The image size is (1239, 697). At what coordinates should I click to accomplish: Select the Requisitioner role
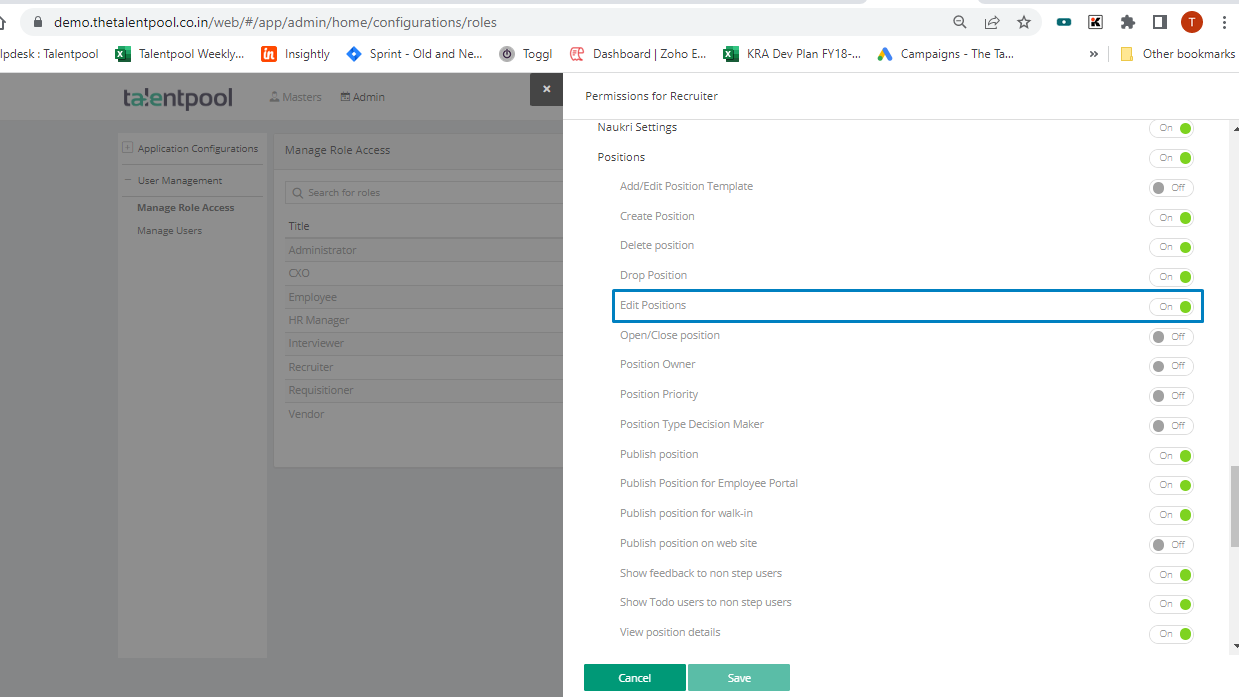[x=321, y=390]
